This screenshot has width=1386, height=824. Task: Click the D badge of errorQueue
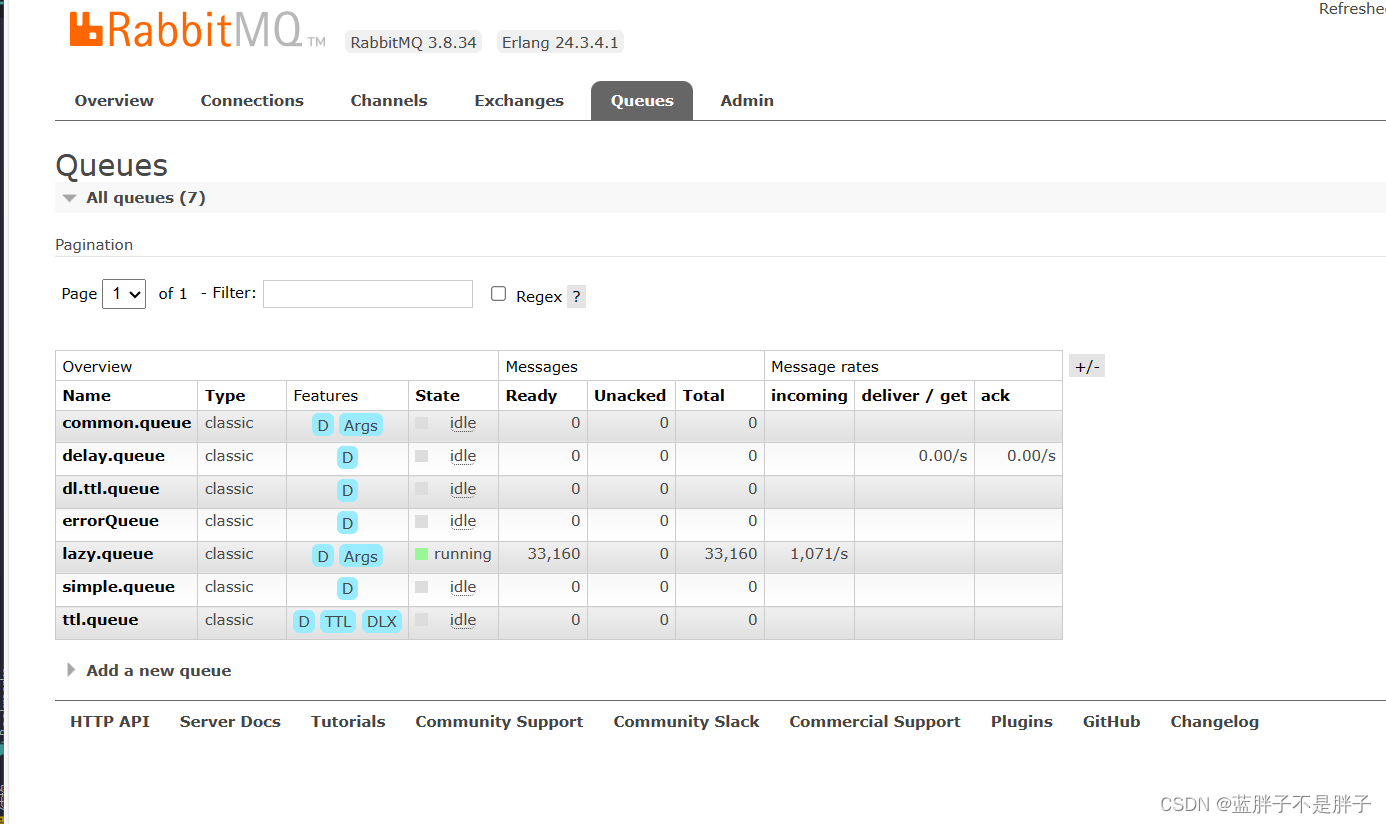(x=347, y=523)
